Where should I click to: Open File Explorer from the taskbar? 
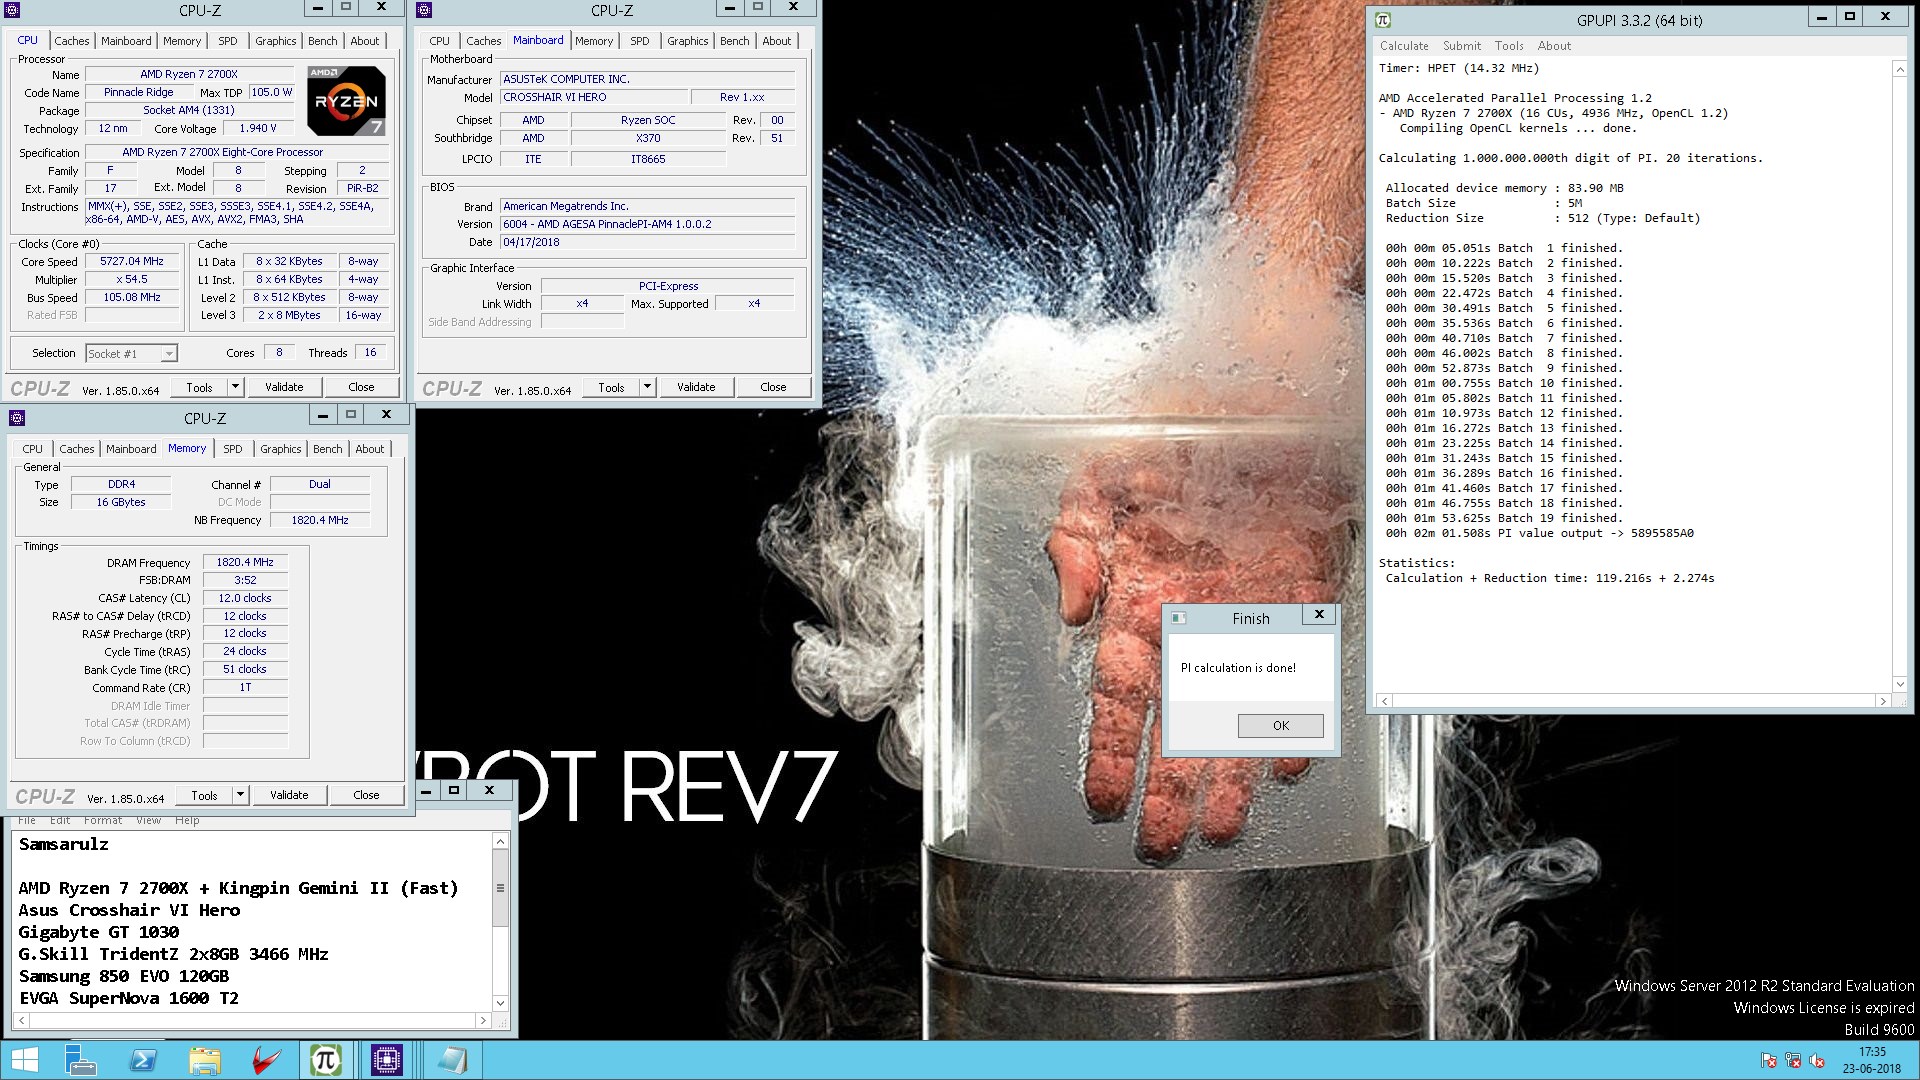point(204,1060)
